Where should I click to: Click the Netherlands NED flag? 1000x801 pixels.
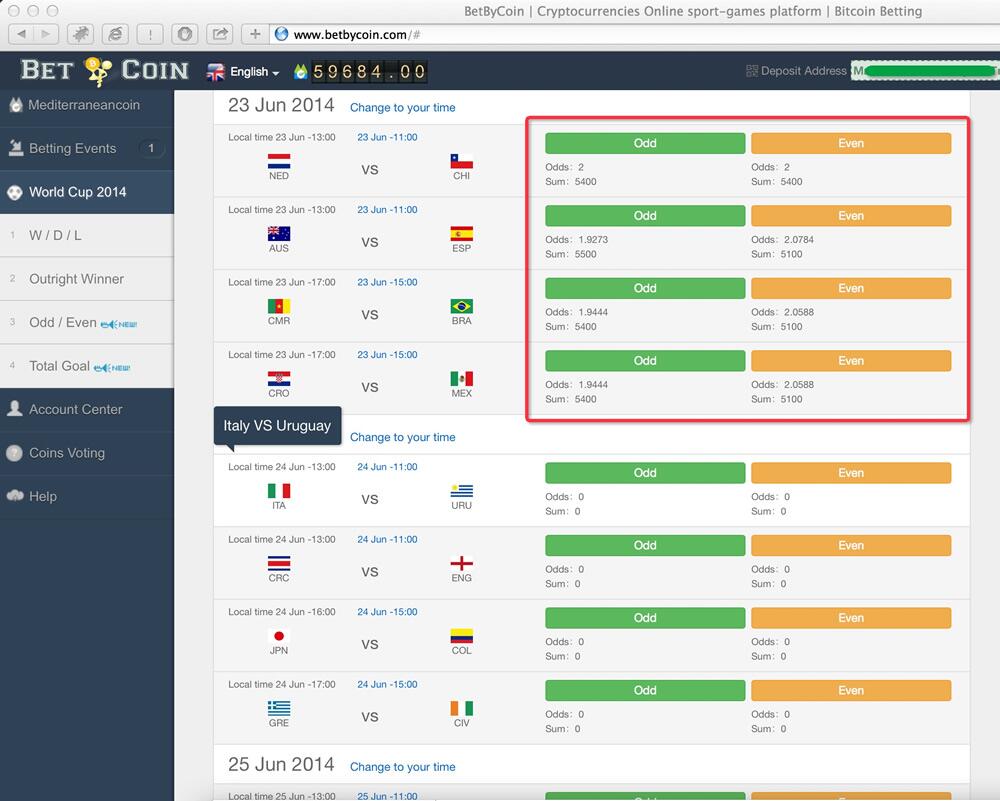click(x=279, y=161)
